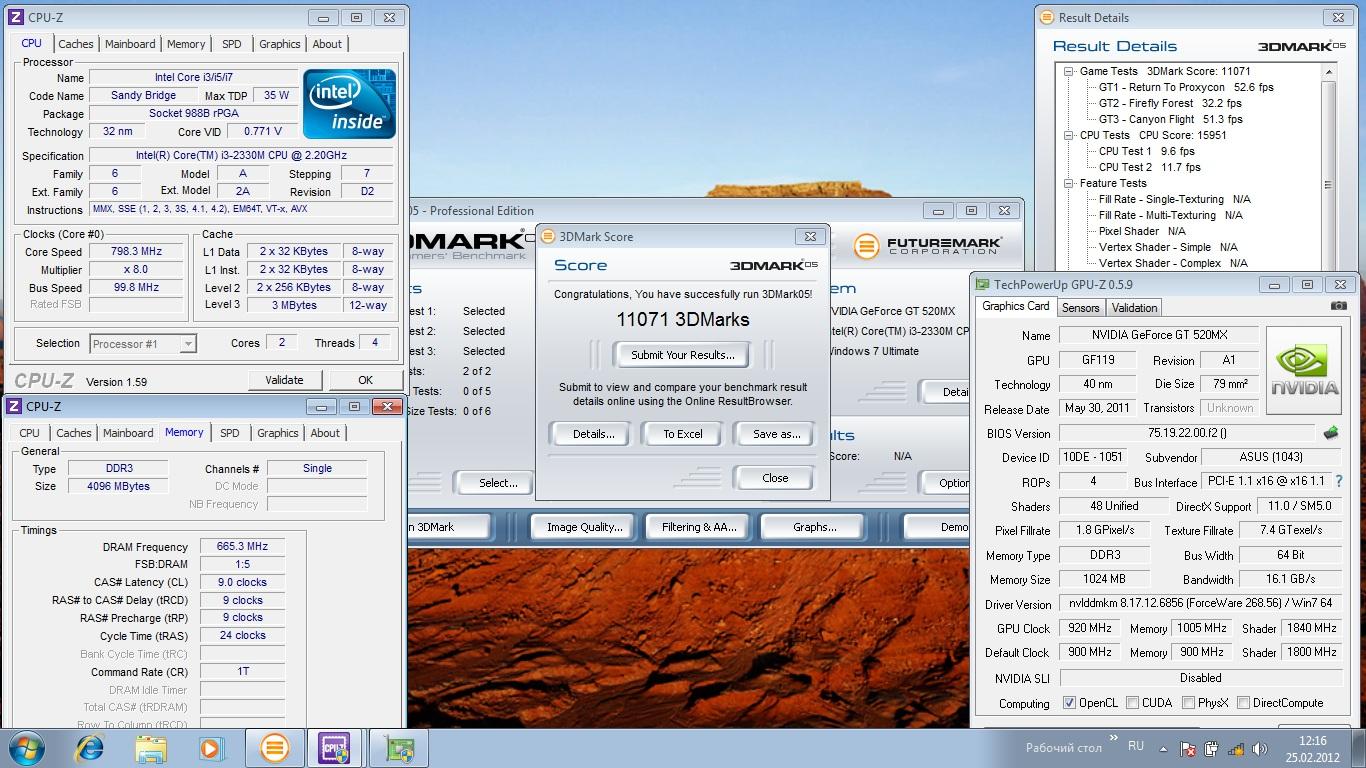Click Close in the 3DMark Score dialog
The height and width of the screenshot is (768, 1366).
coord(775,478)
